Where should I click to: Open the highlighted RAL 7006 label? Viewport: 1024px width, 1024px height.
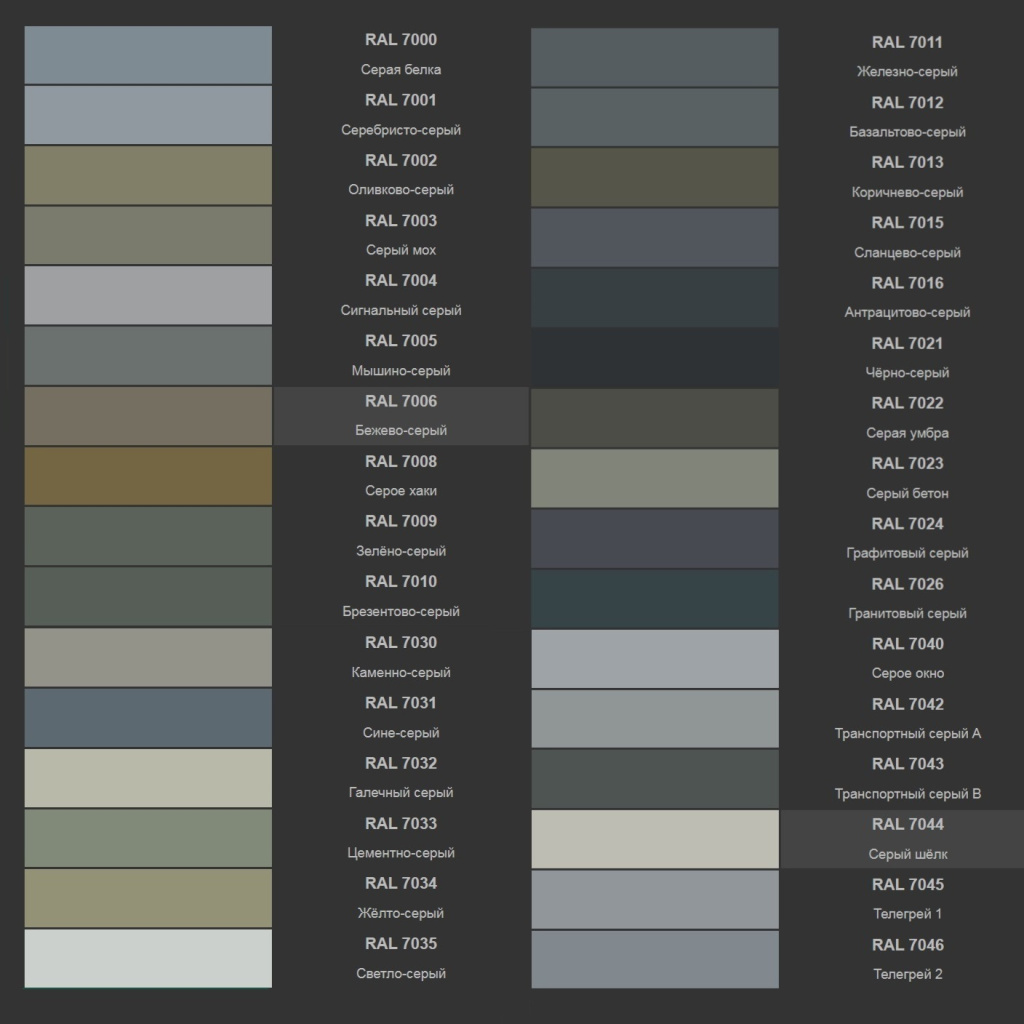[401, 416]
